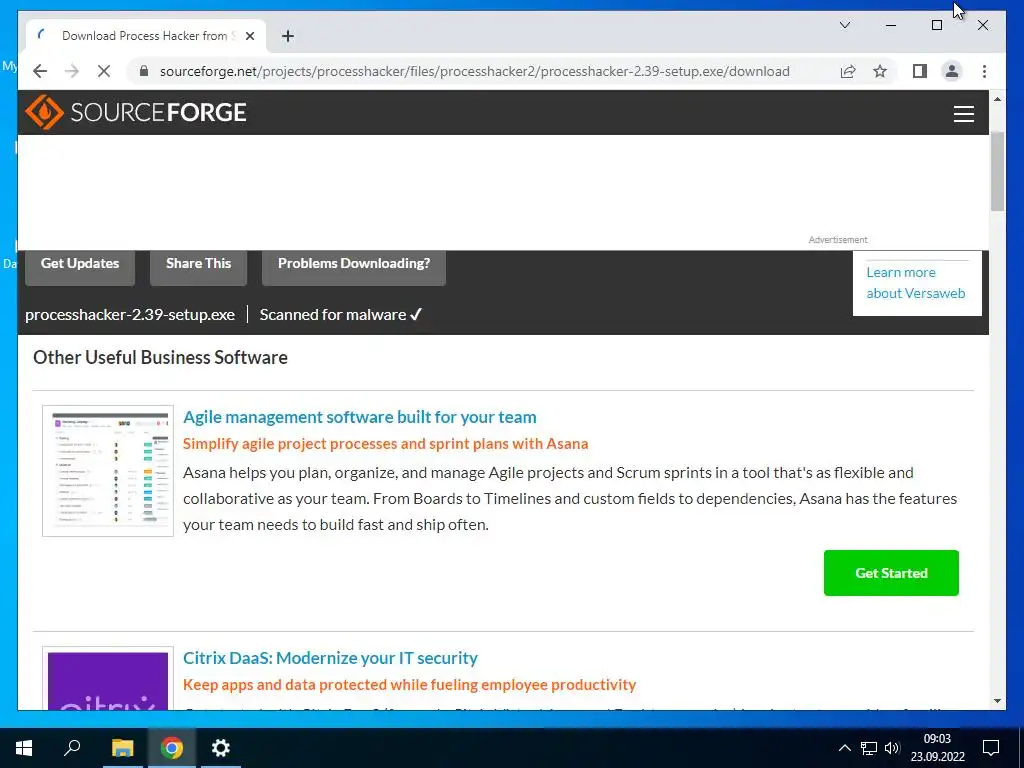Bookmark this page with the star icon
The width and height of the screenshot is (1024, 768).
[x=880, y=71]
